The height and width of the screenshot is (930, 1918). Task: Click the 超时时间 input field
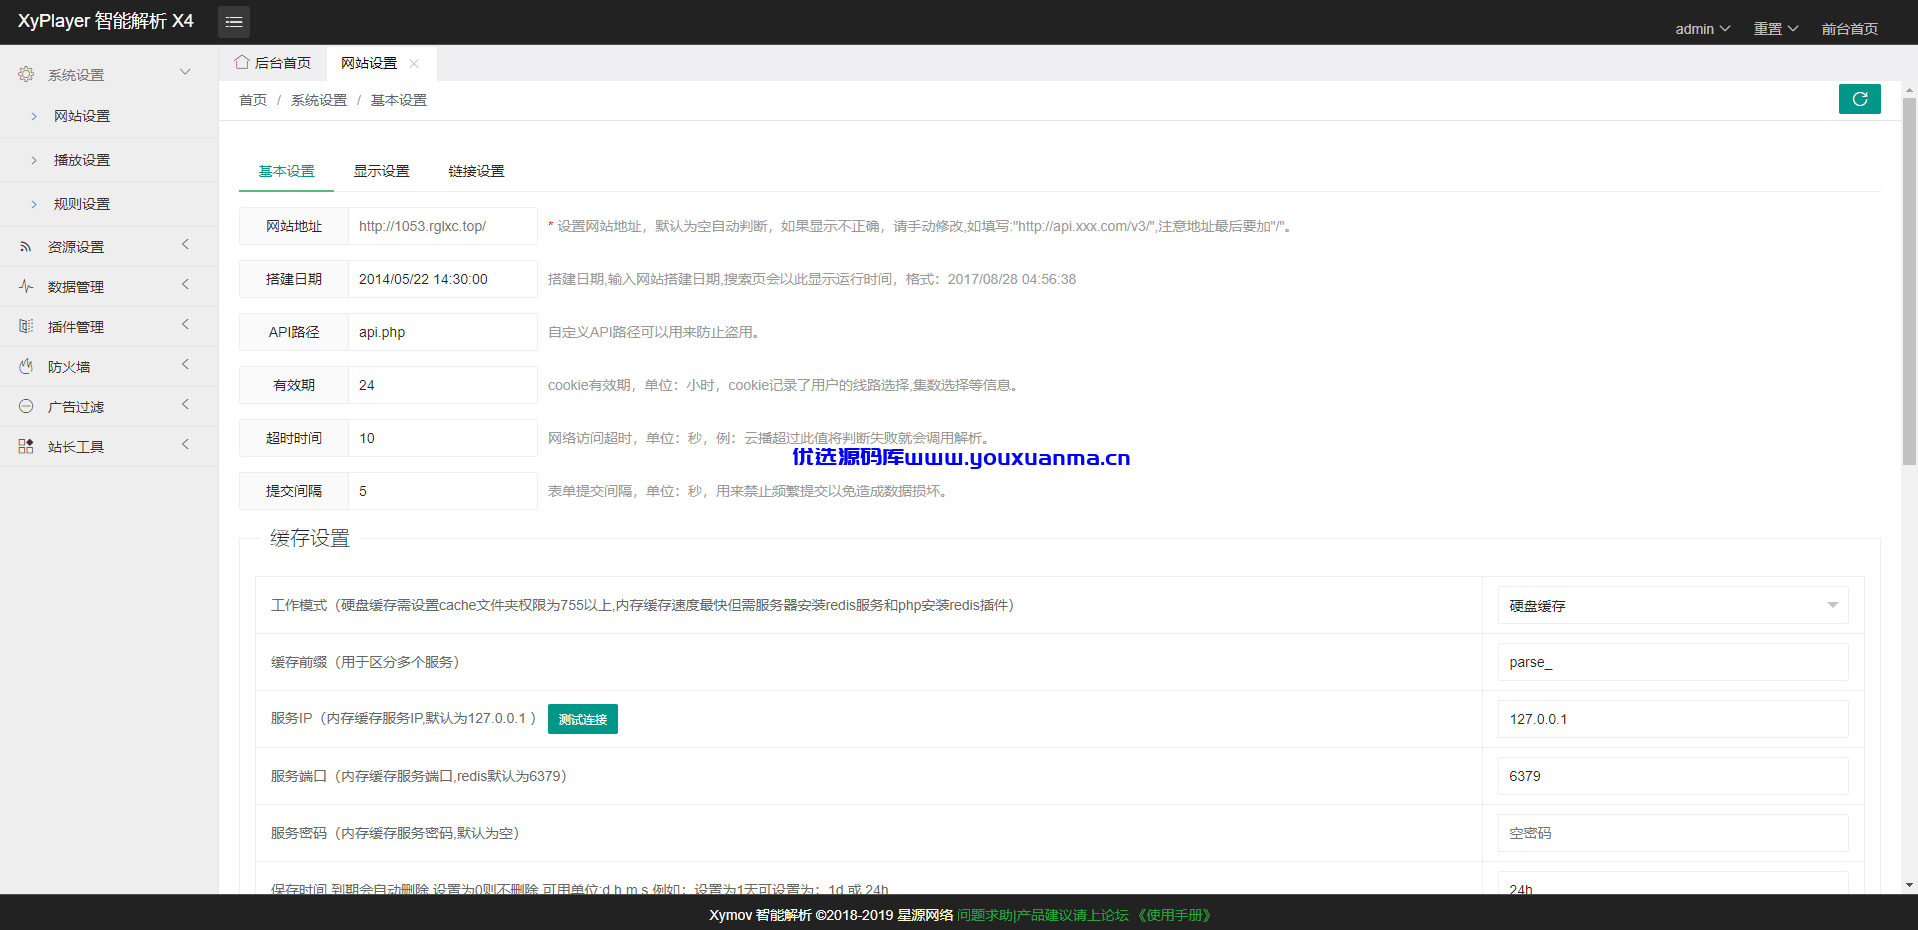(x=442, y=438)
